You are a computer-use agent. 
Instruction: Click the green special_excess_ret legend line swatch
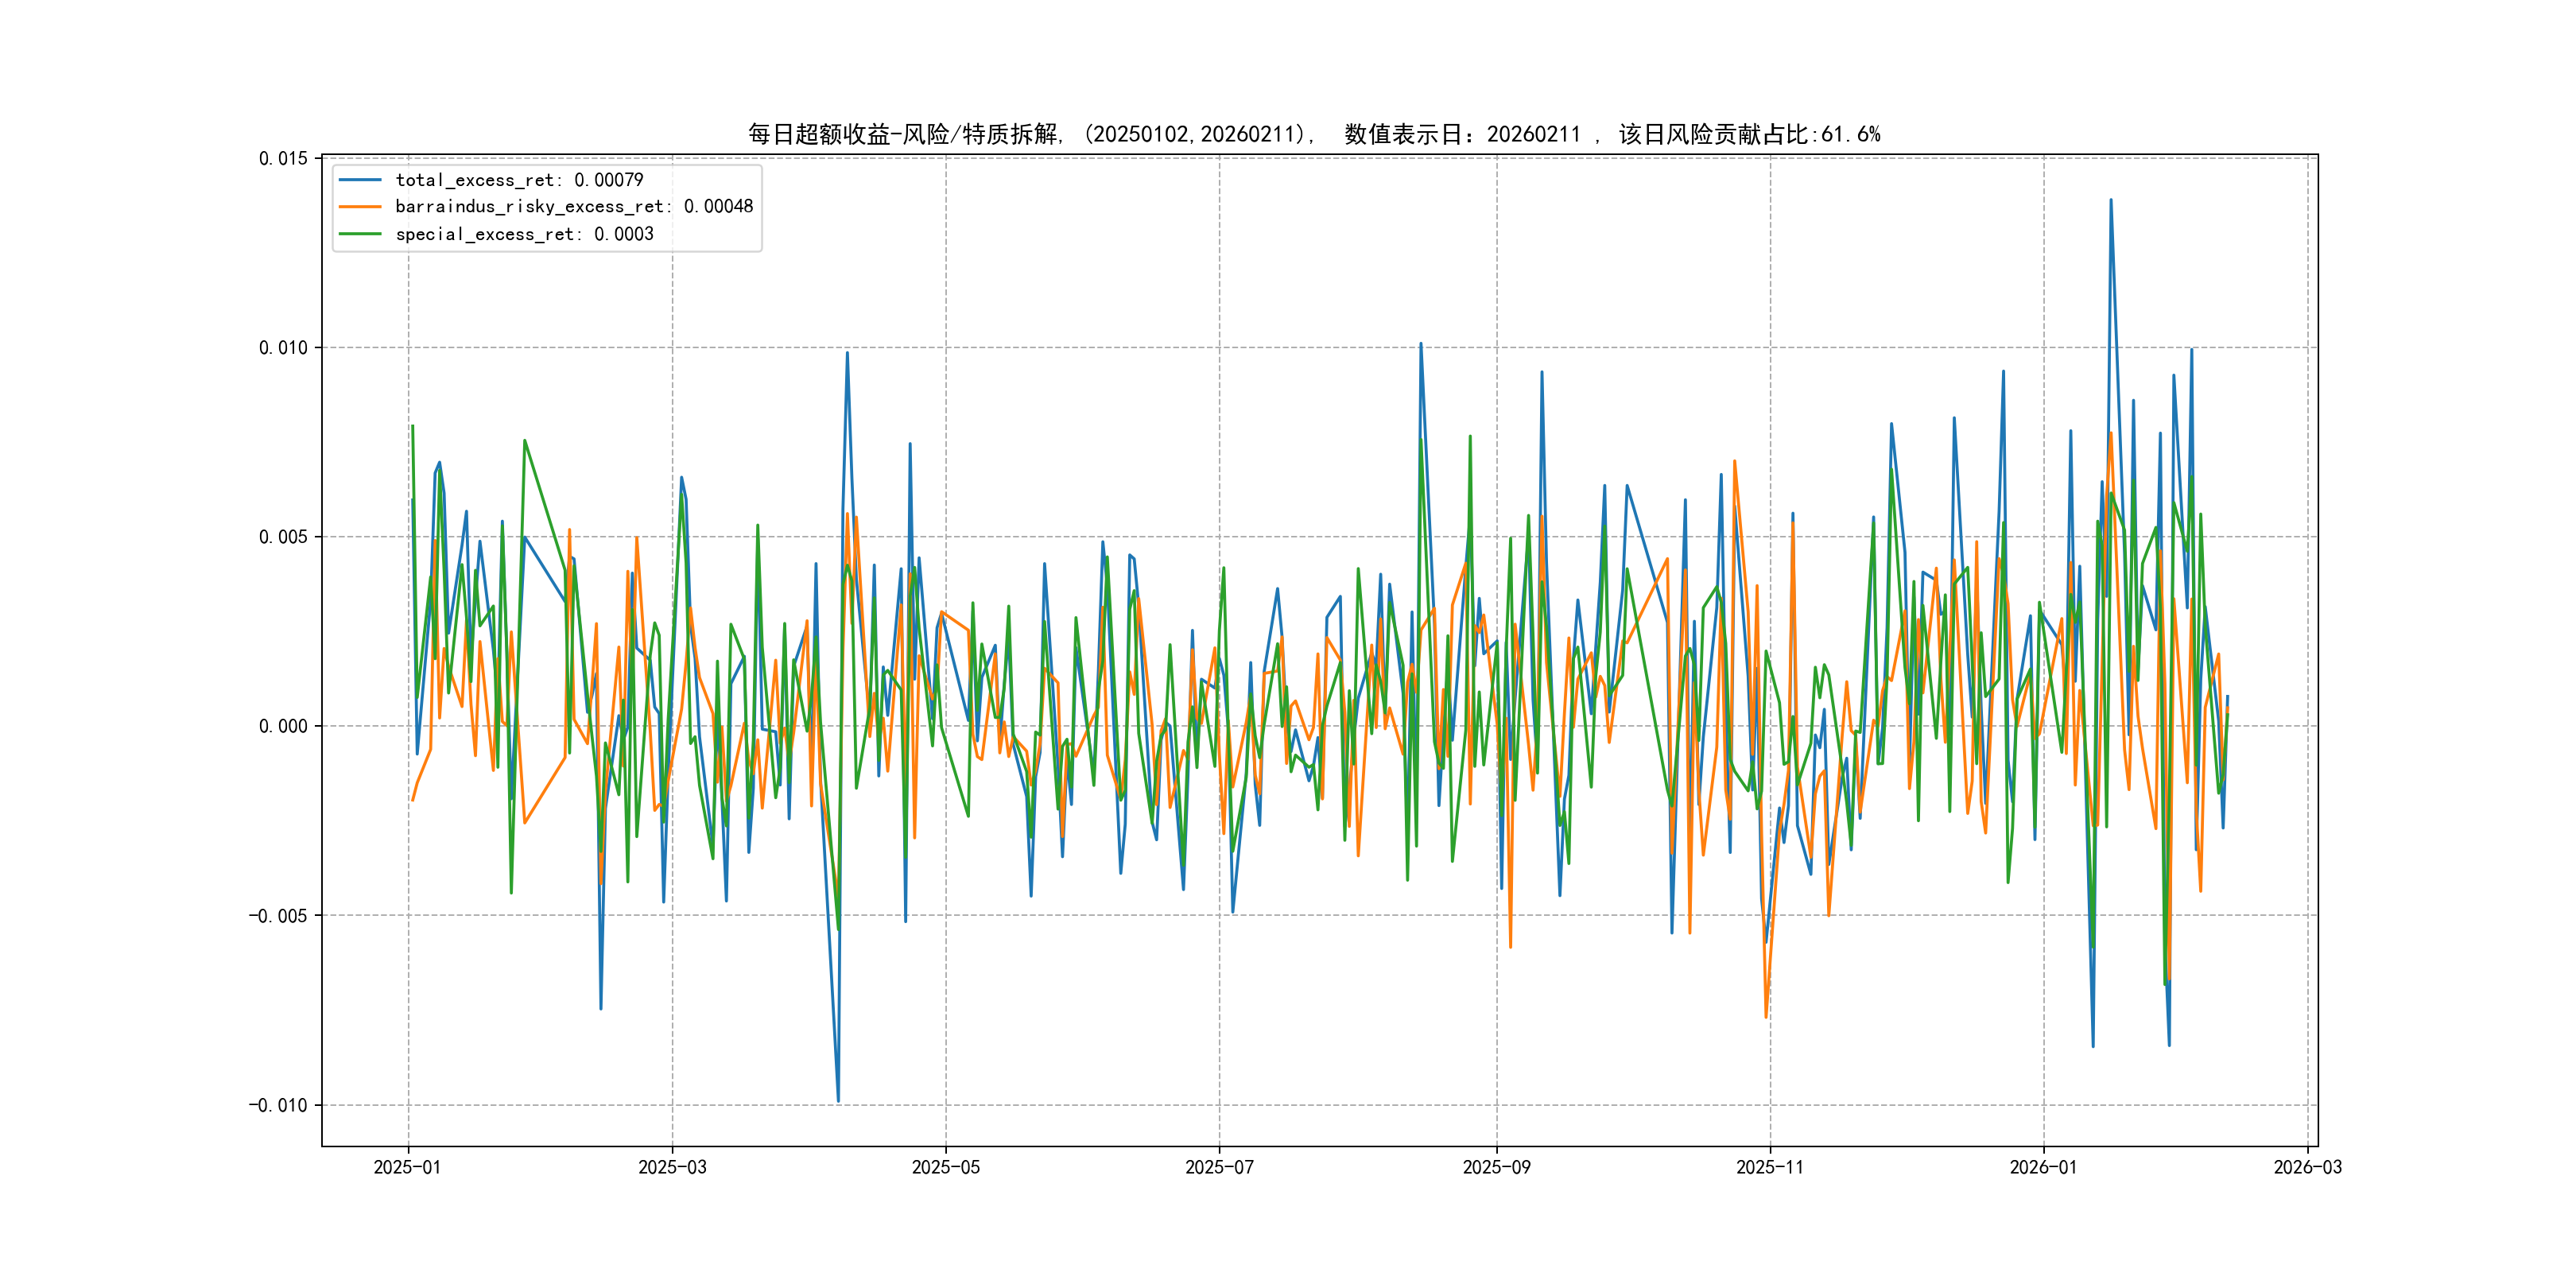click(360, 234)
